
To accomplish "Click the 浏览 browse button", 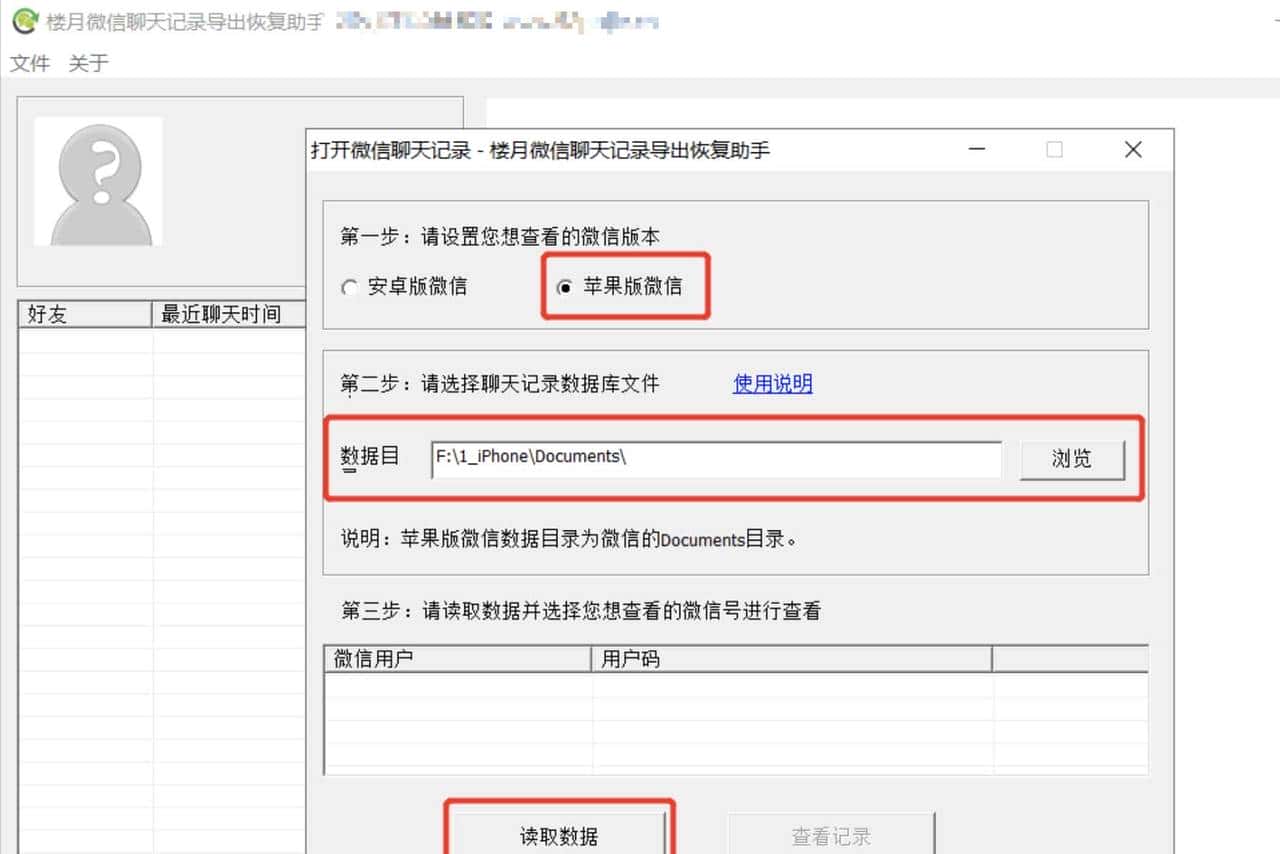I will pyautogui.click(x=1072, y=459).
